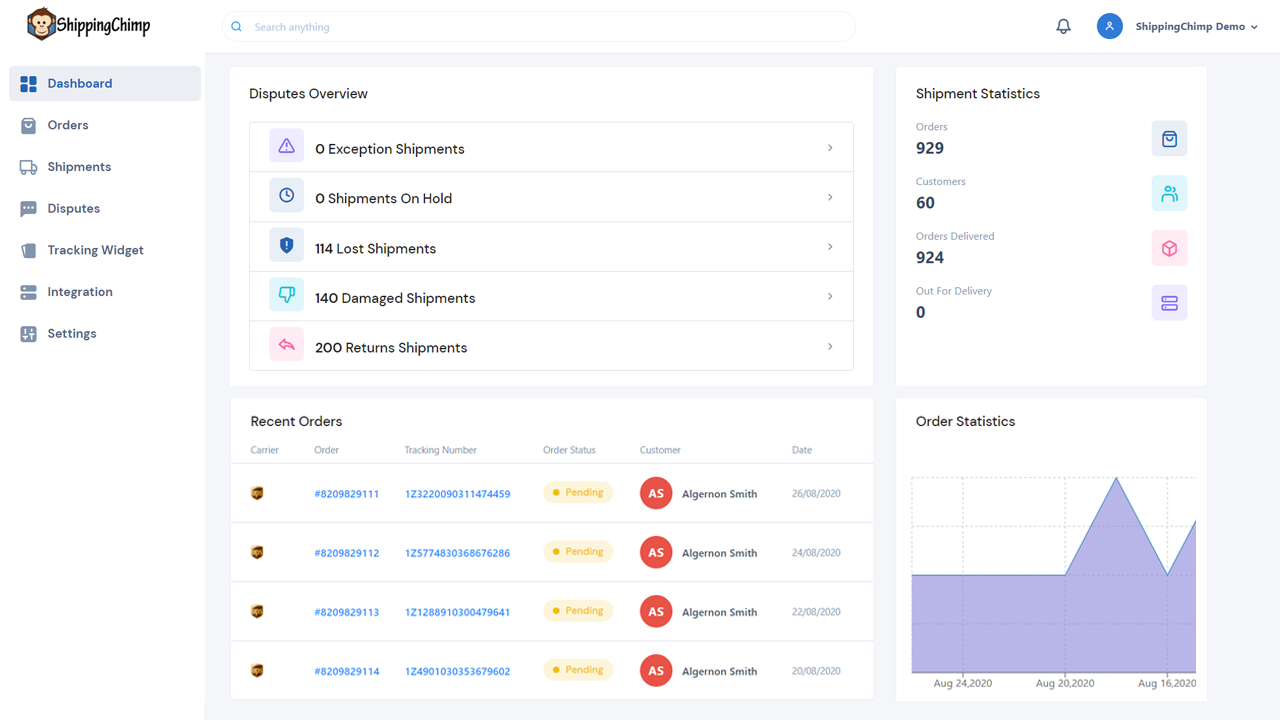Click the Out For Delivery server icon
Image resolution: width=1280 pixels, height=720 pixels.
(x=1169, y=303)
